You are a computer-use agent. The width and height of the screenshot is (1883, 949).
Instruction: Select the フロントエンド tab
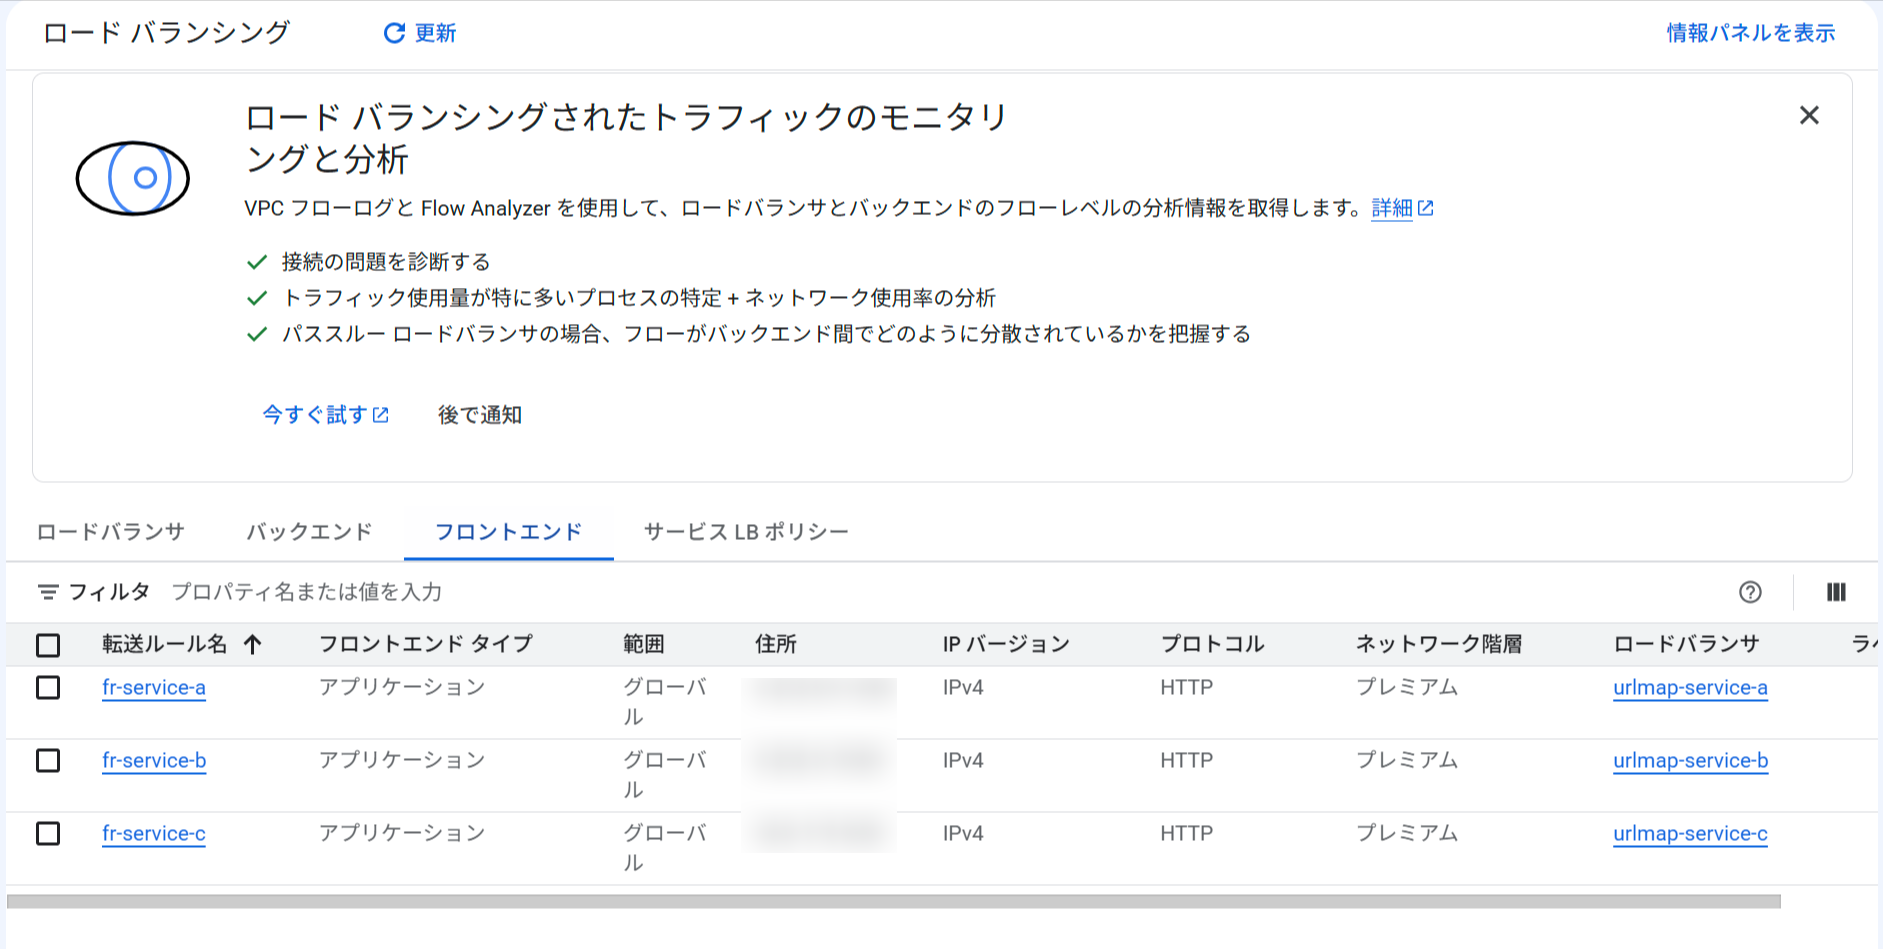(x=508, y=531)
